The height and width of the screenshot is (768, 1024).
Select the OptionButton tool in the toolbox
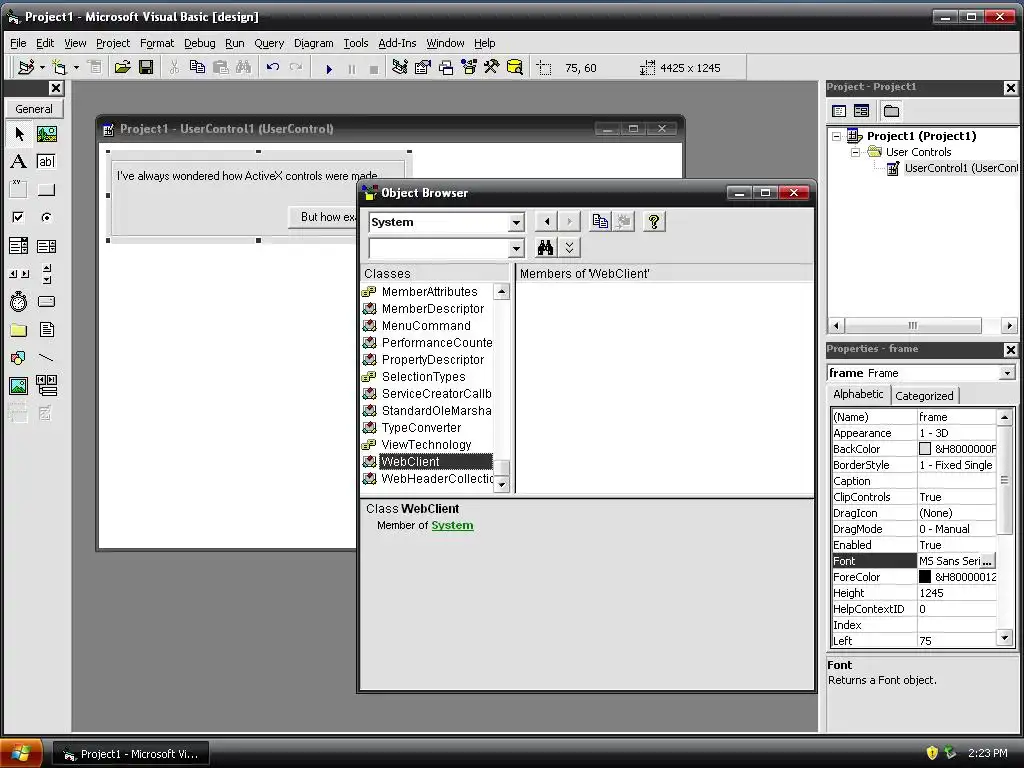pyautogui.click(x=46, y=217)
